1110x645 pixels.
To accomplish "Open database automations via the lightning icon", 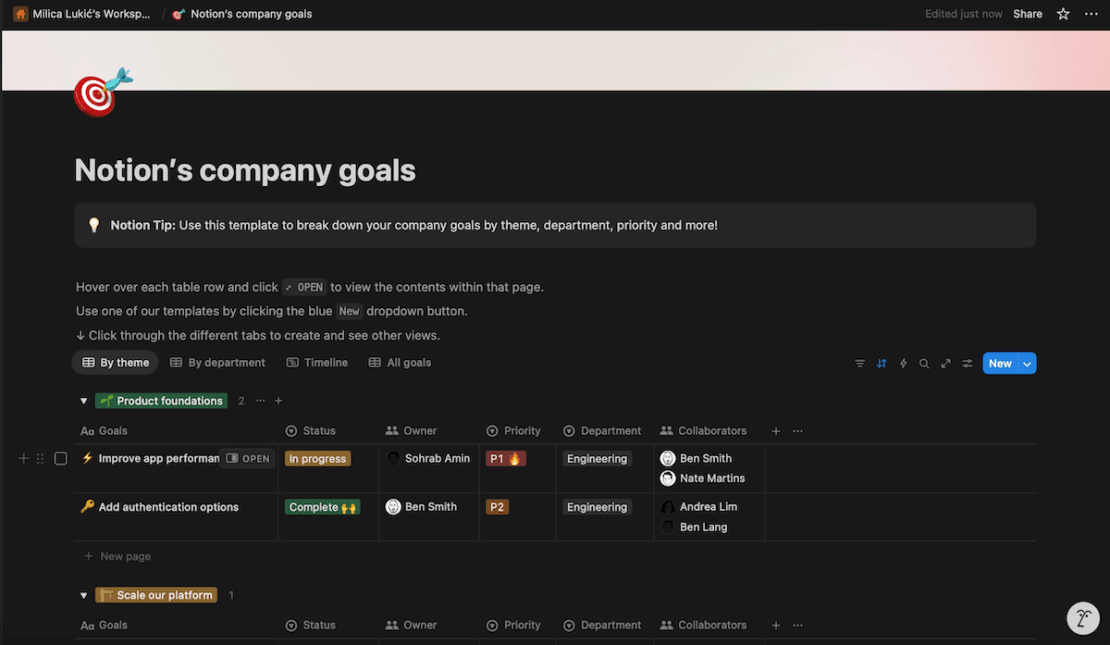I will (903, 363).
